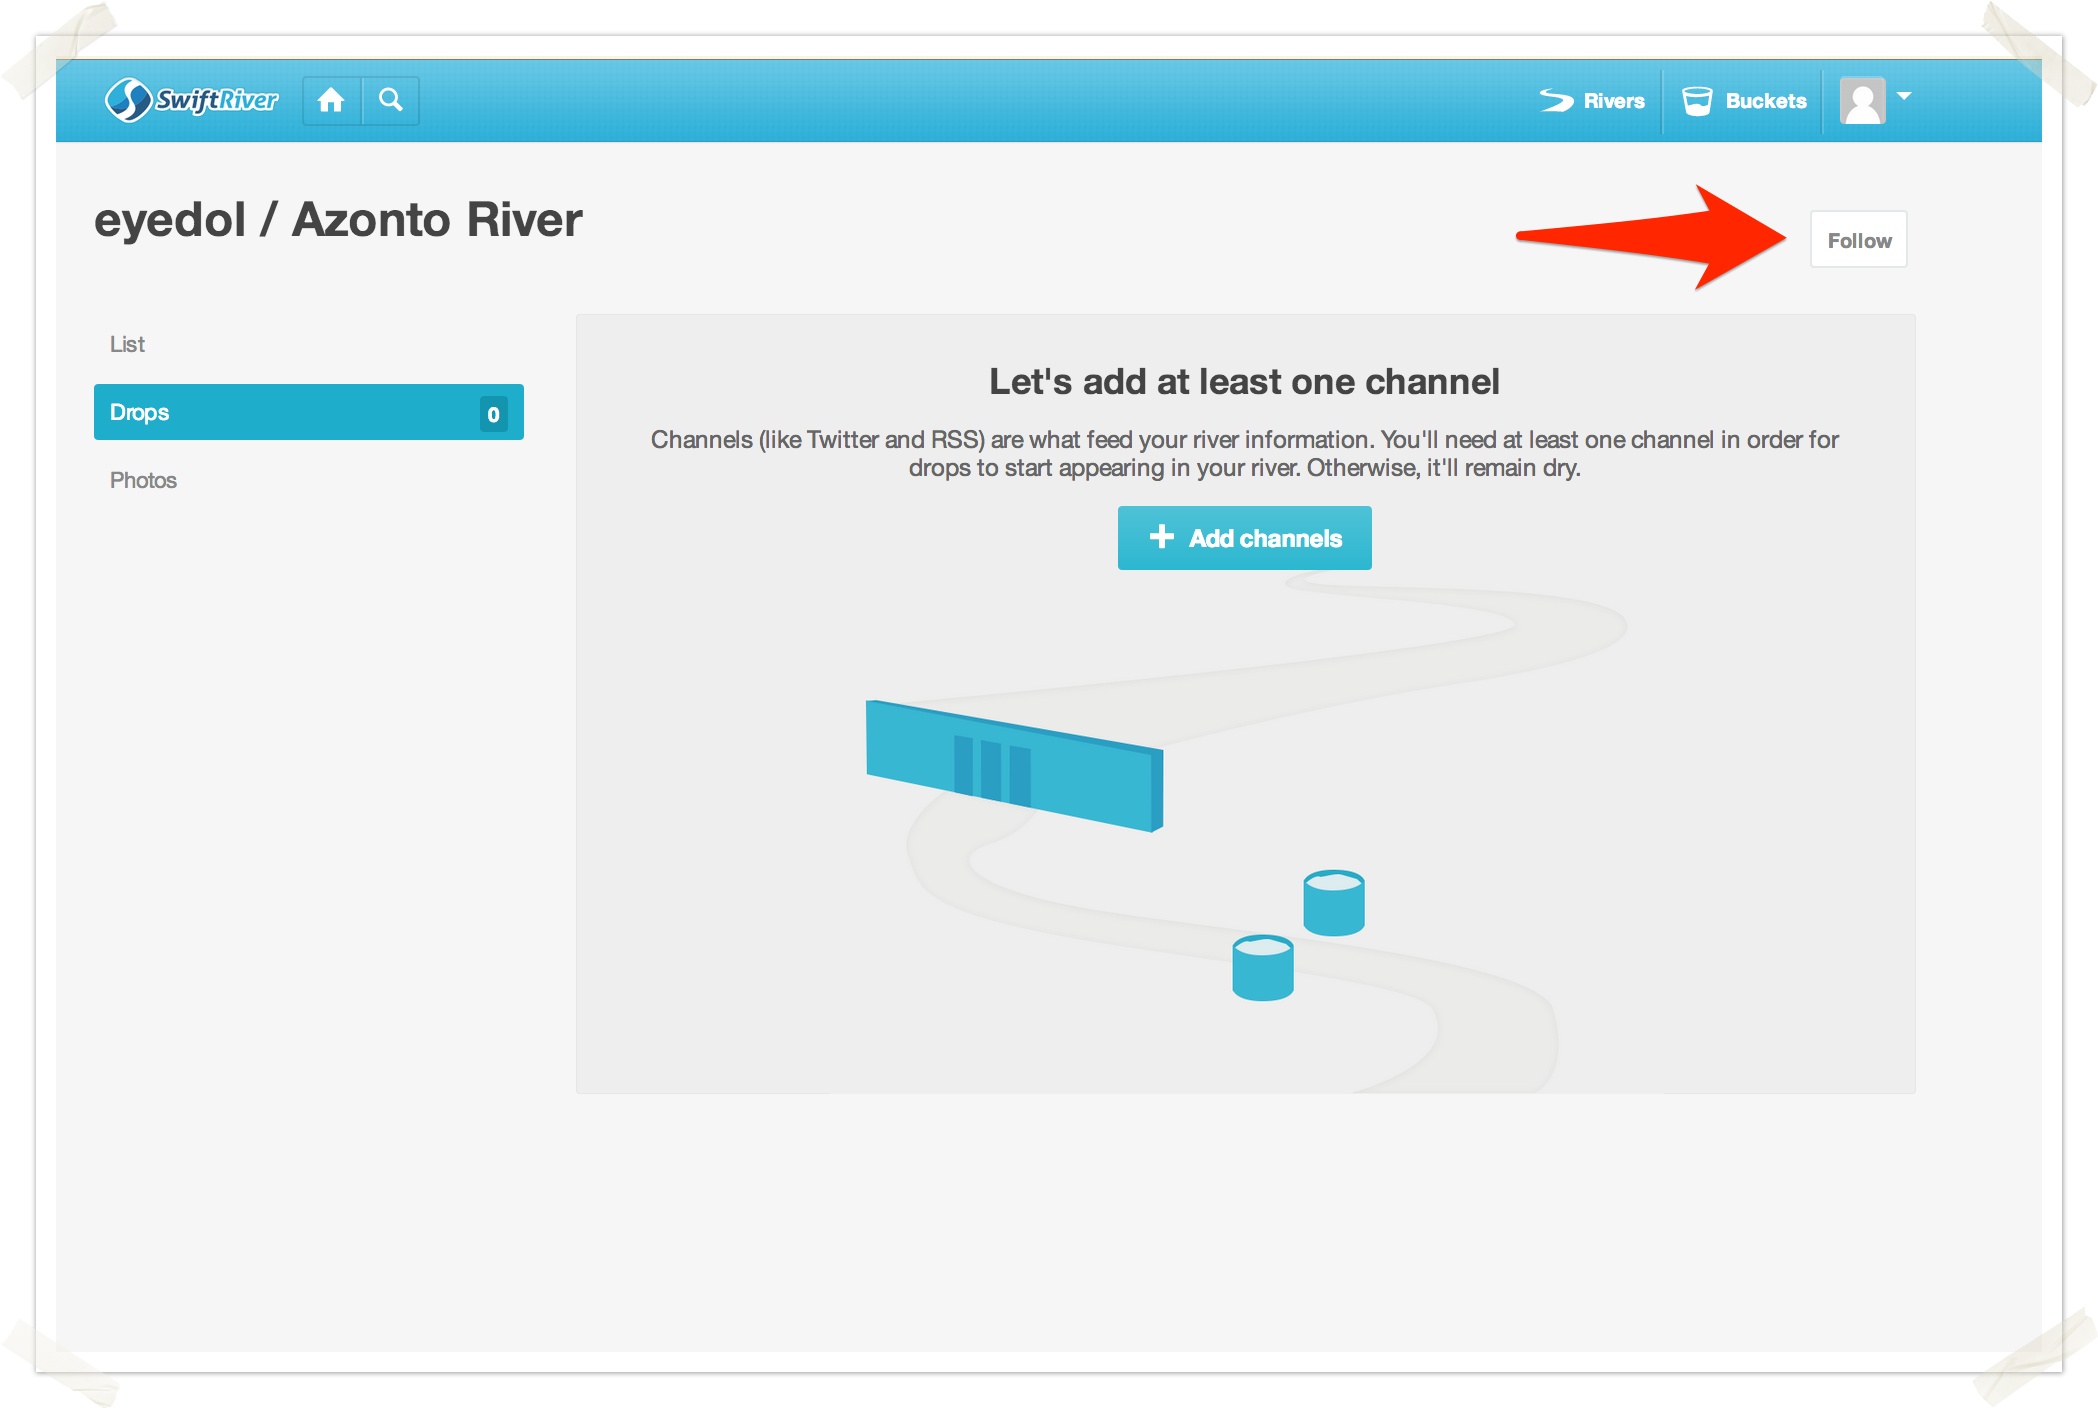Open the Buckets menu
Viewport: 2098px width, 1408px height.
pyautogui.click(x=1765, y=101)
